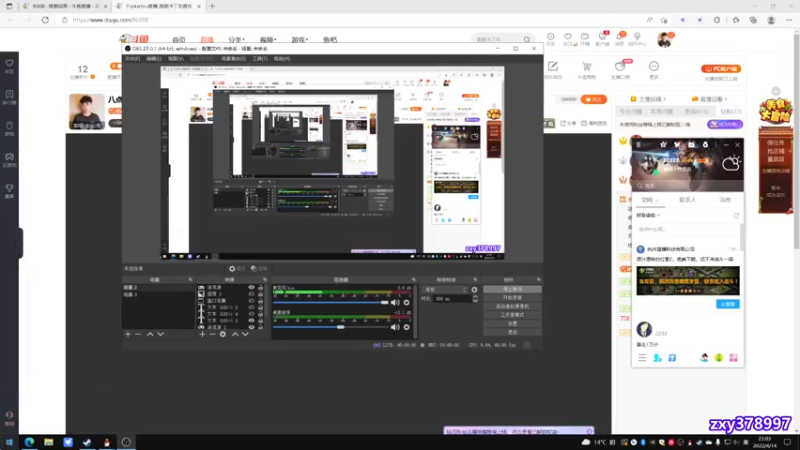Toggle lock icon of first source row

coord(261,288)
